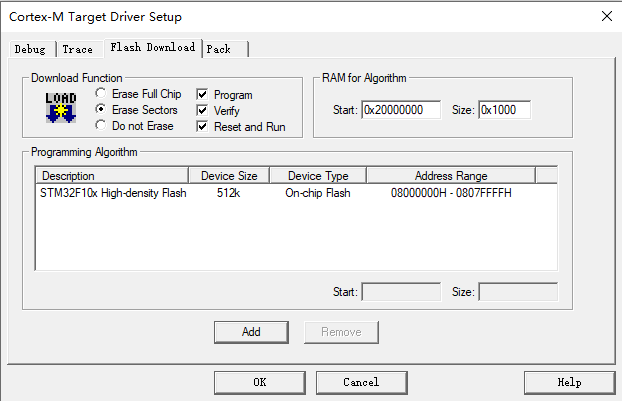
Task: Edit RAM for Algorithm Start field
Action: (x=401, y=110)
